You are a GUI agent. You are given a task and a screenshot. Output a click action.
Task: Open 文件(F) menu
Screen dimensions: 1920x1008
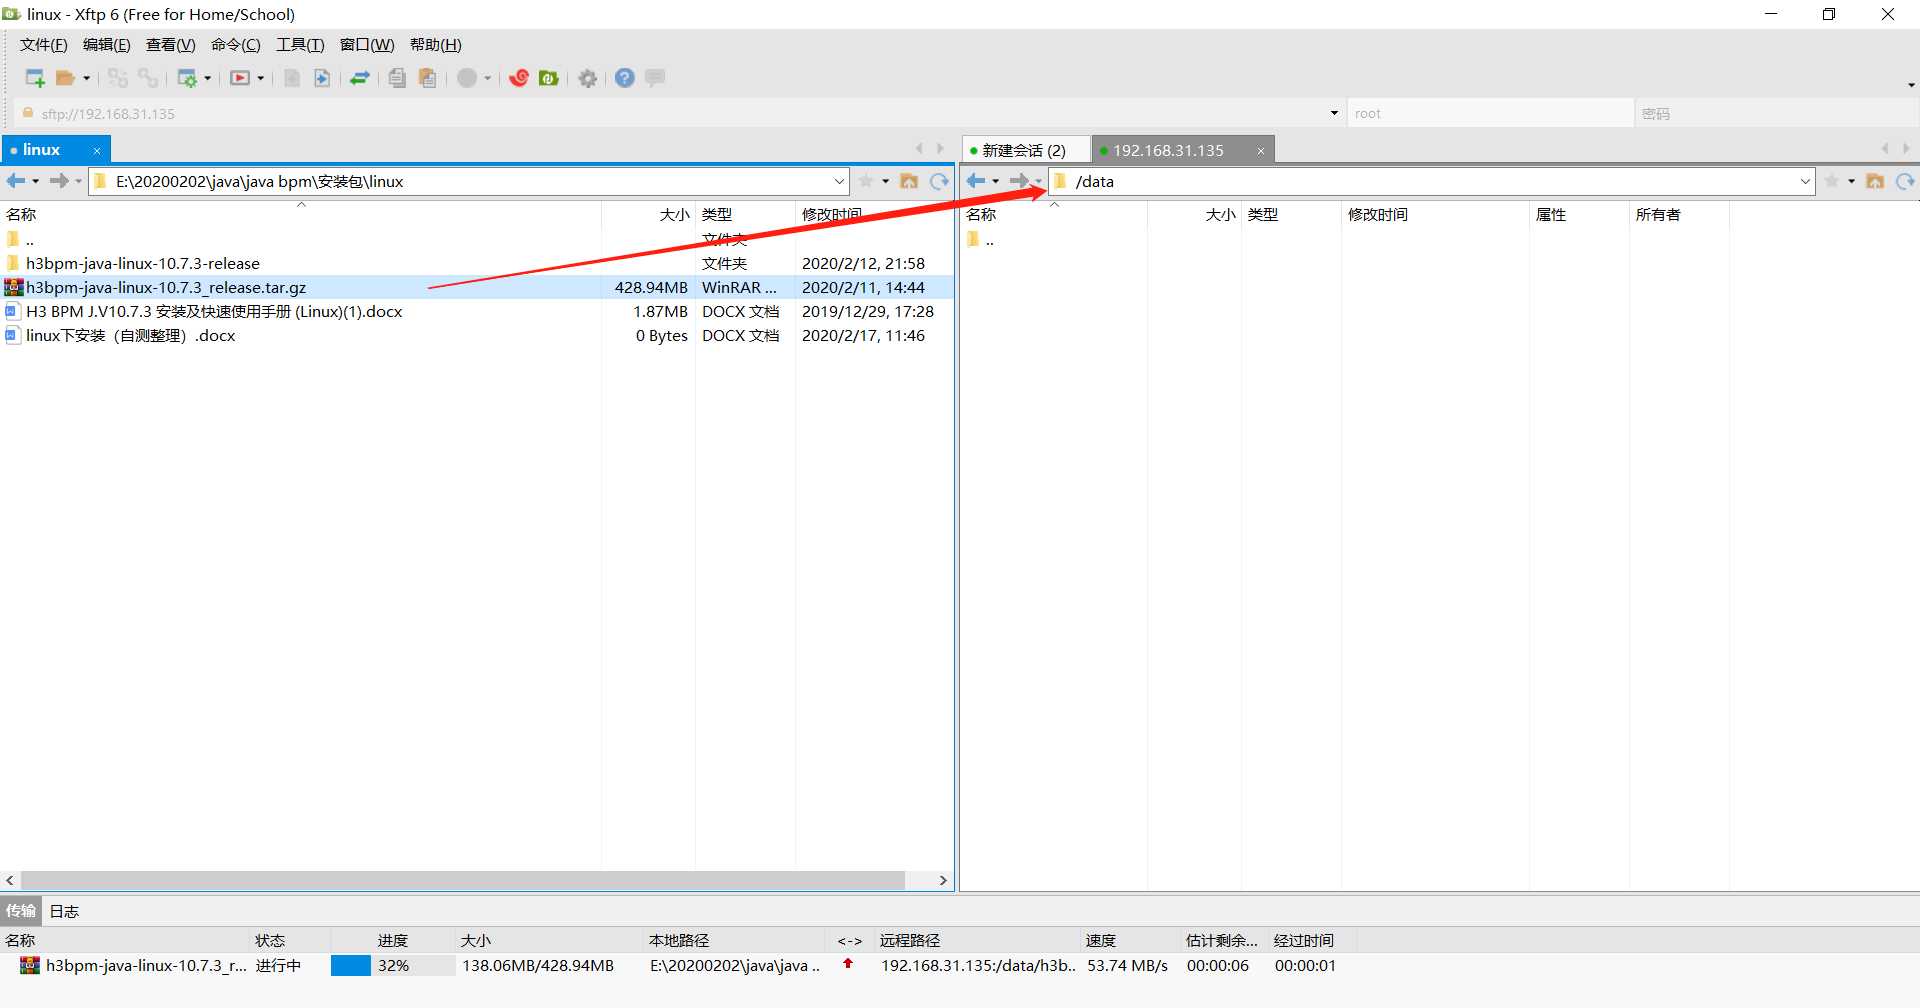tap(44, 45)
